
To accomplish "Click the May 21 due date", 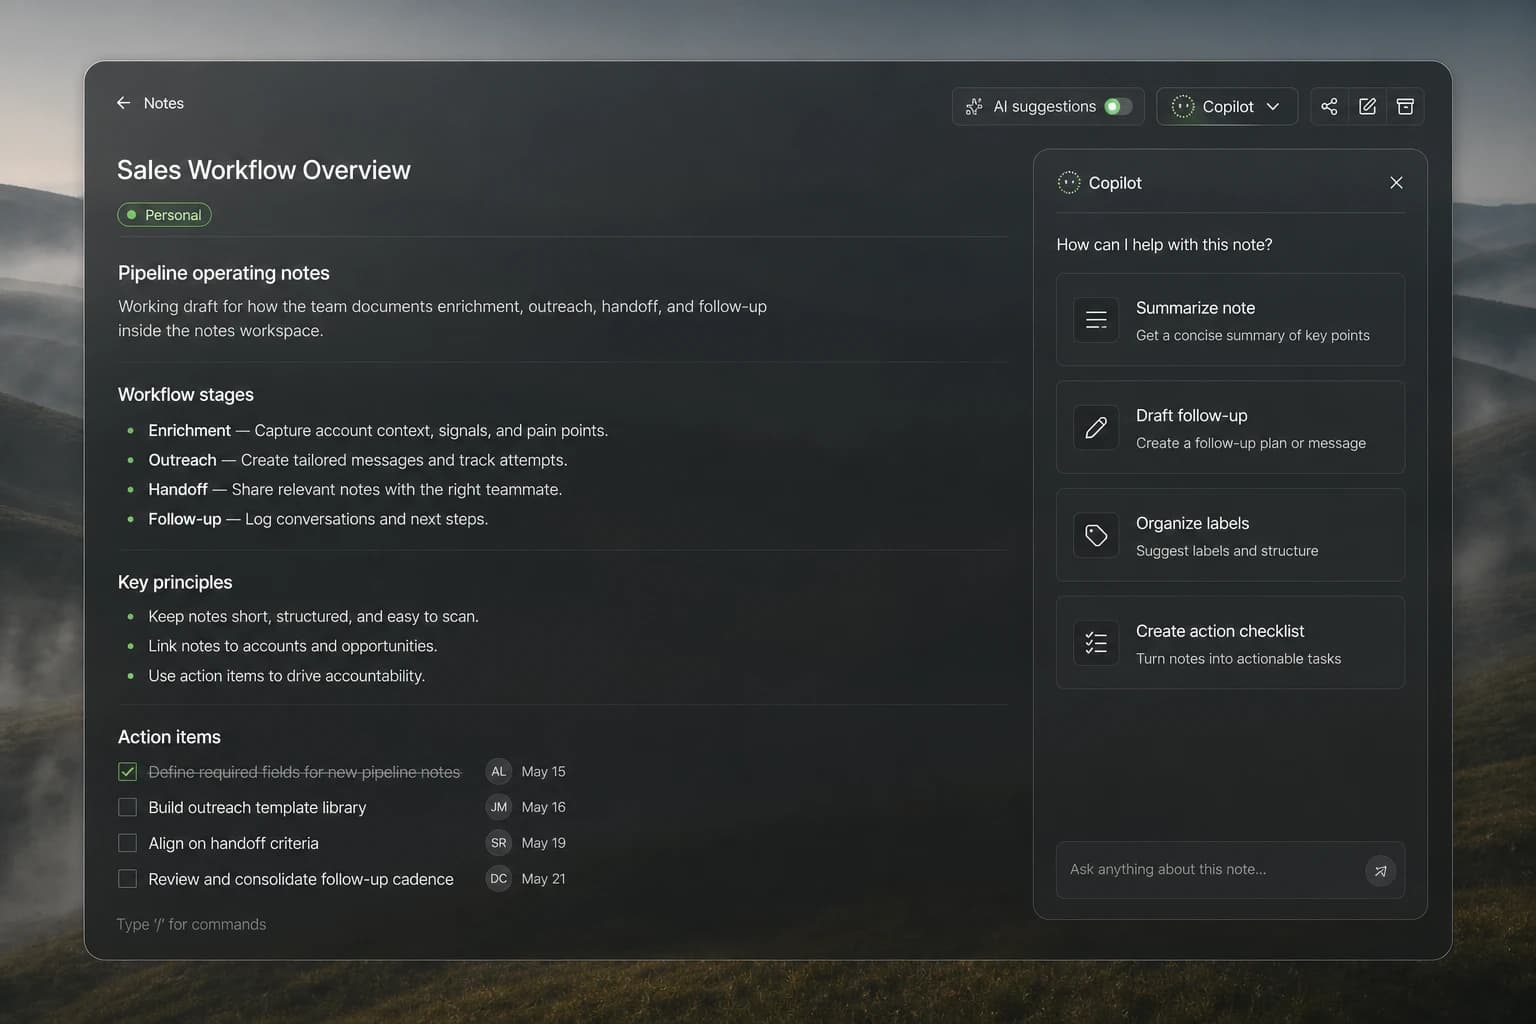I will tap(543, 879).
